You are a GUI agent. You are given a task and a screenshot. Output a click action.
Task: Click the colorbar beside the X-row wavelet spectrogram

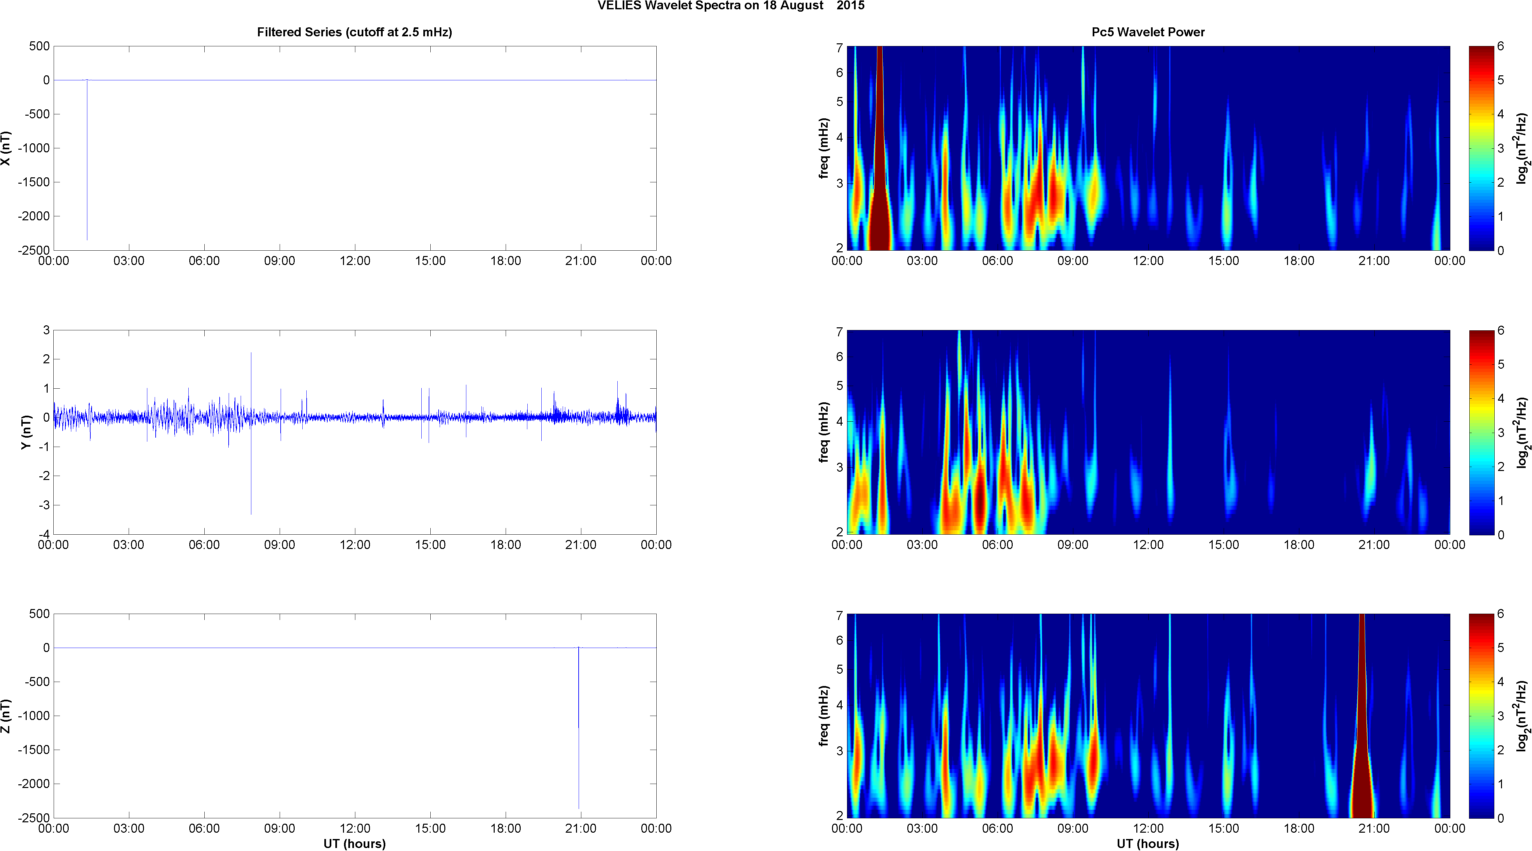pyautogui.click(x=1482, y=148)
